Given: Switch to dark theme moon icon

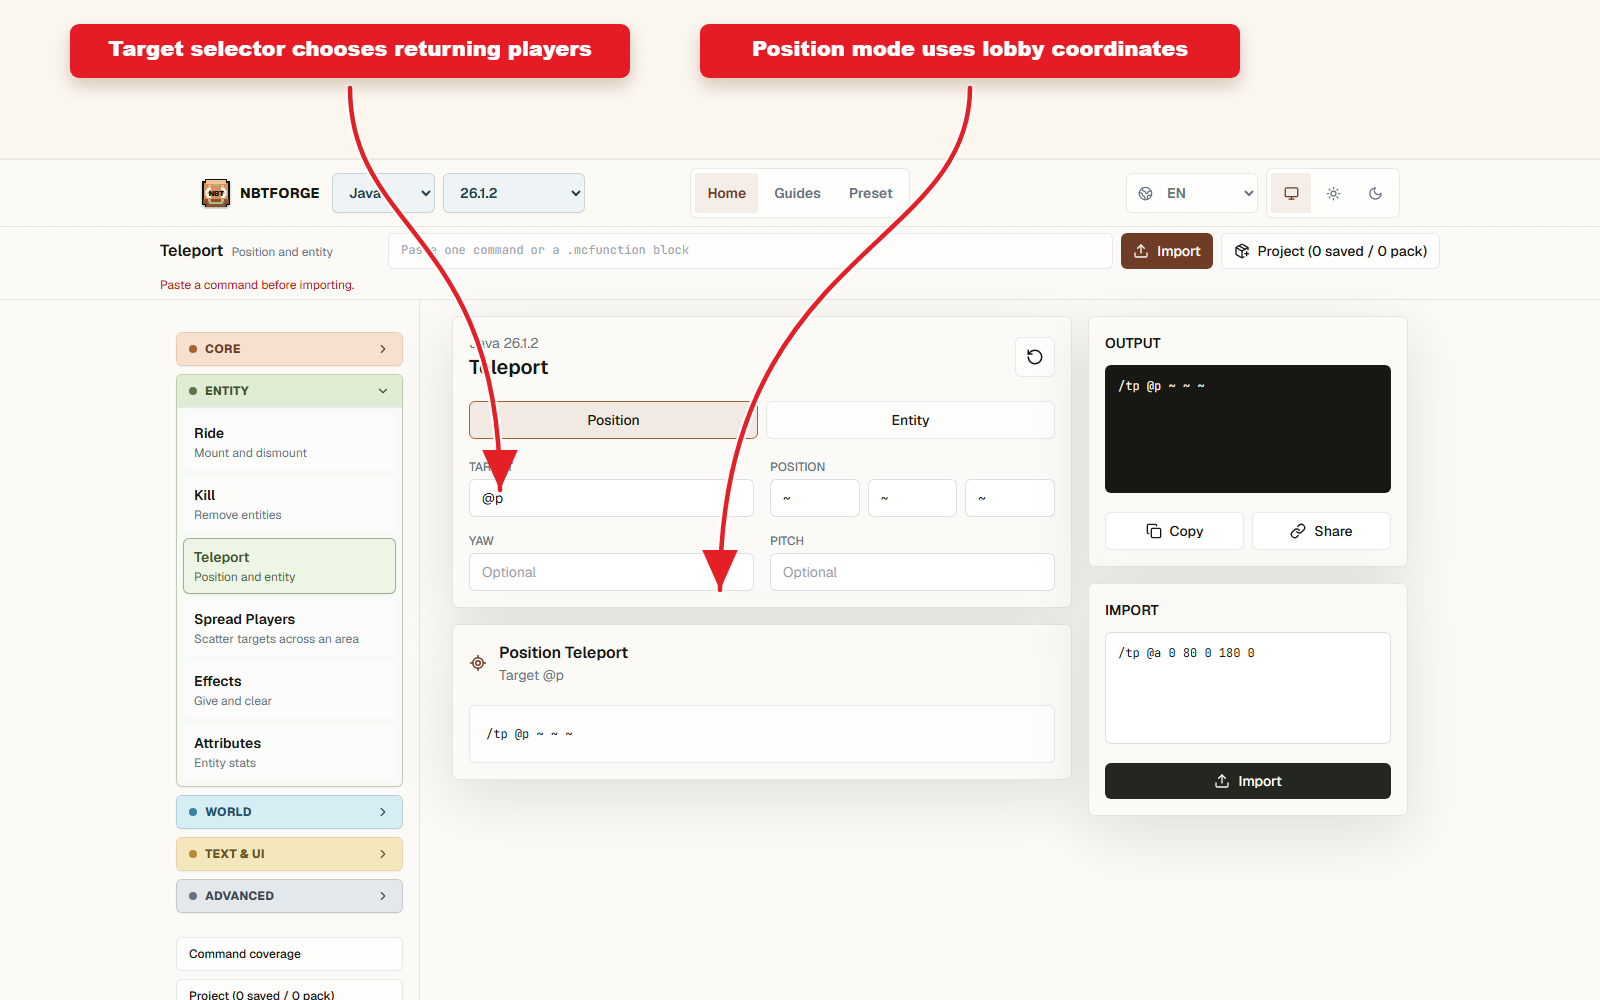Looking at the screenshot, I should tap(1375, 193).
